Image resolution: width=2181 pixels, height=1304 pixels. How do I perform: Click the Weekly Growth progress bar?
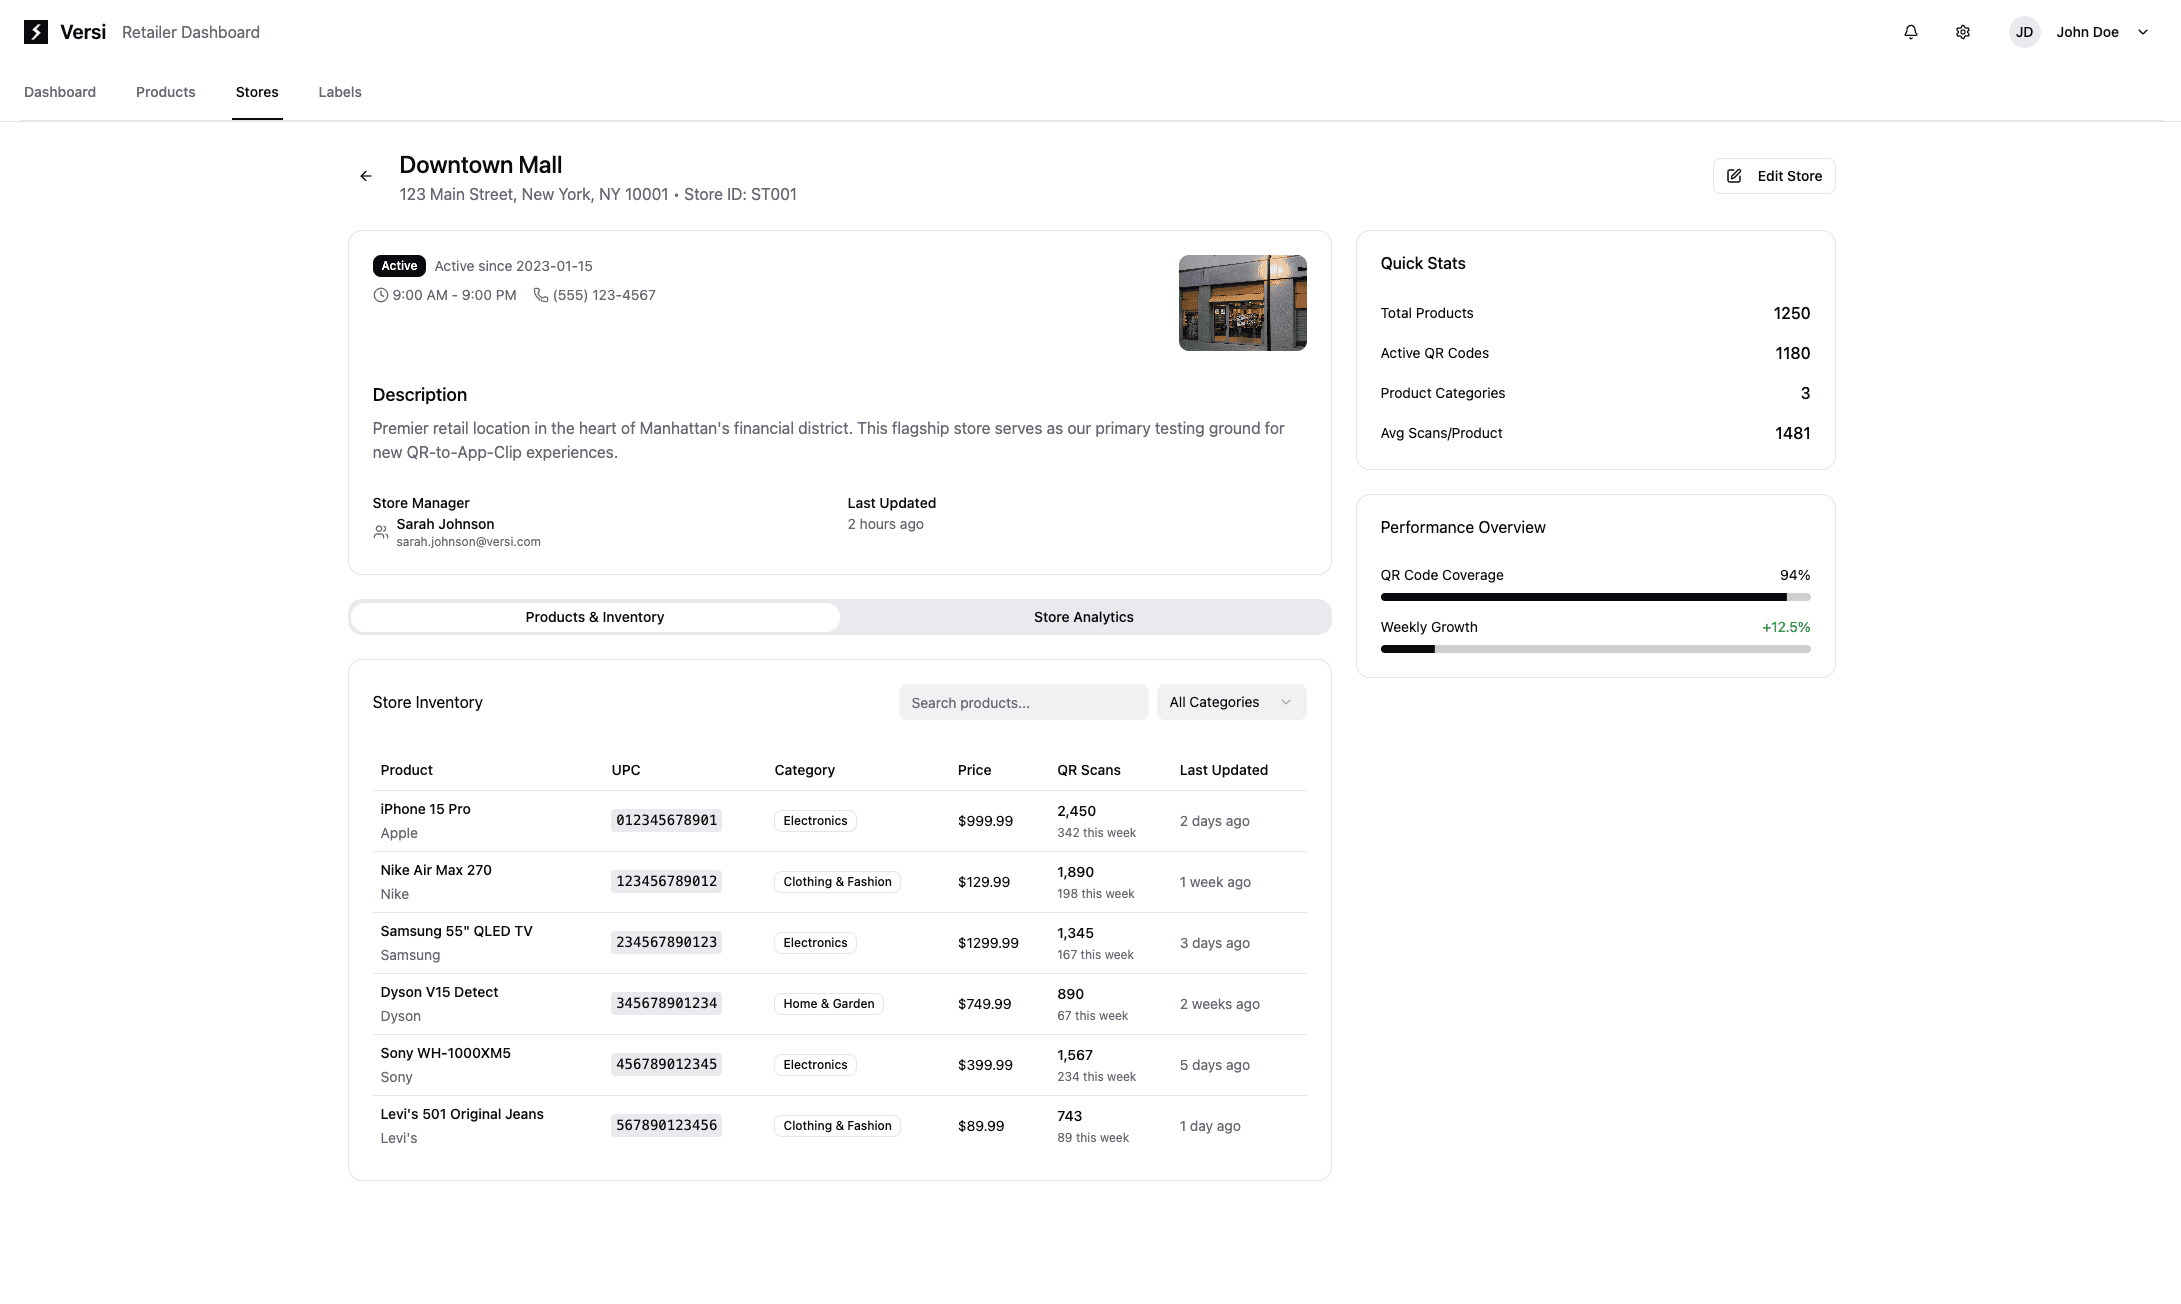tap(1595, 649)
